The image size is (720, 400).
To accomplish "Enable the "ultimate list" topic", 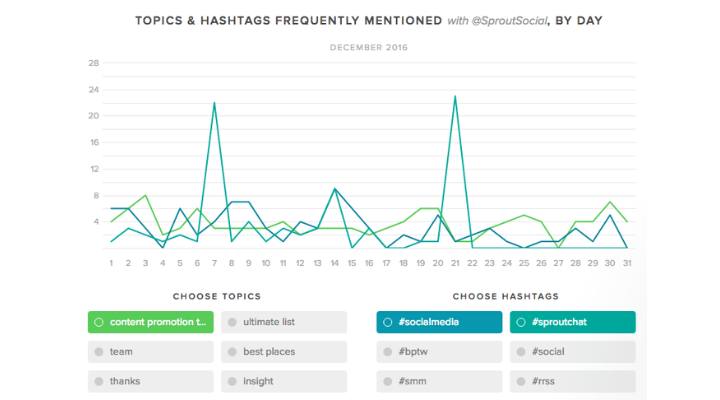I will pyautogui.click(x=284, y=322).
